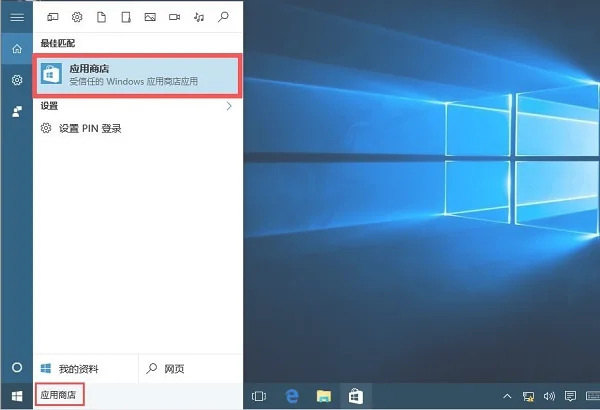The image size is (600, 410).
Task: Filter results by documents icon
Action: [x=101, y=17]
